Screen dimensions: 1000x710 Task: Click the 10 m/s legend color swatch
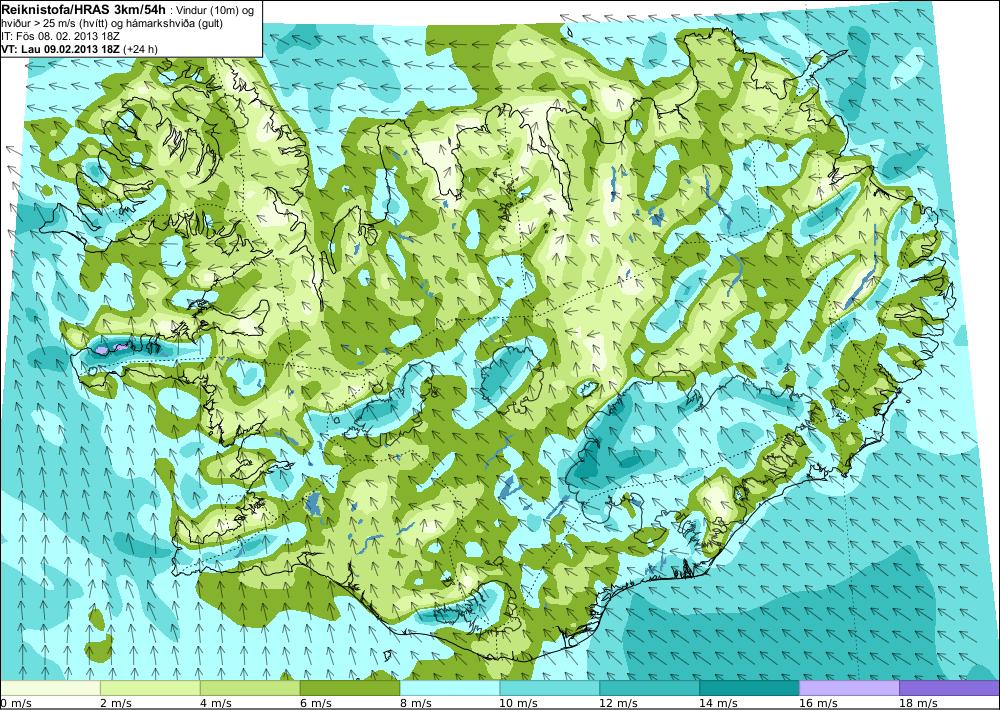550,688
